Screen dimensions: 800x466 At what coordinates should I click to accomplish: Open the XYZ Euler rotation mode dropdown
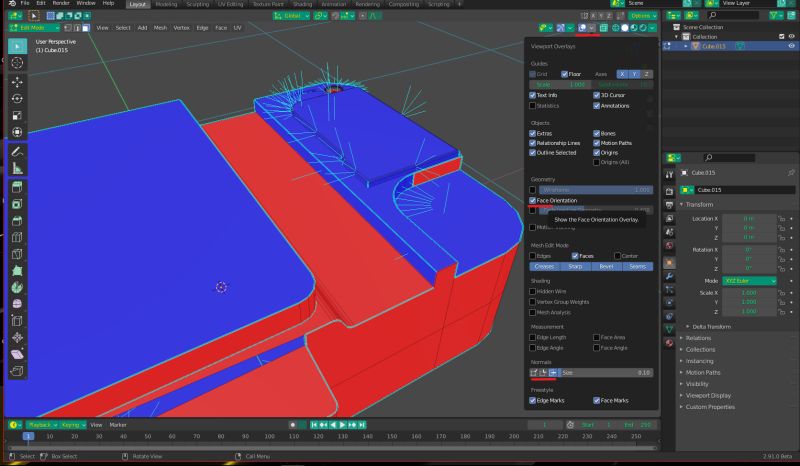pyautogui.click(x=749, y=281)
